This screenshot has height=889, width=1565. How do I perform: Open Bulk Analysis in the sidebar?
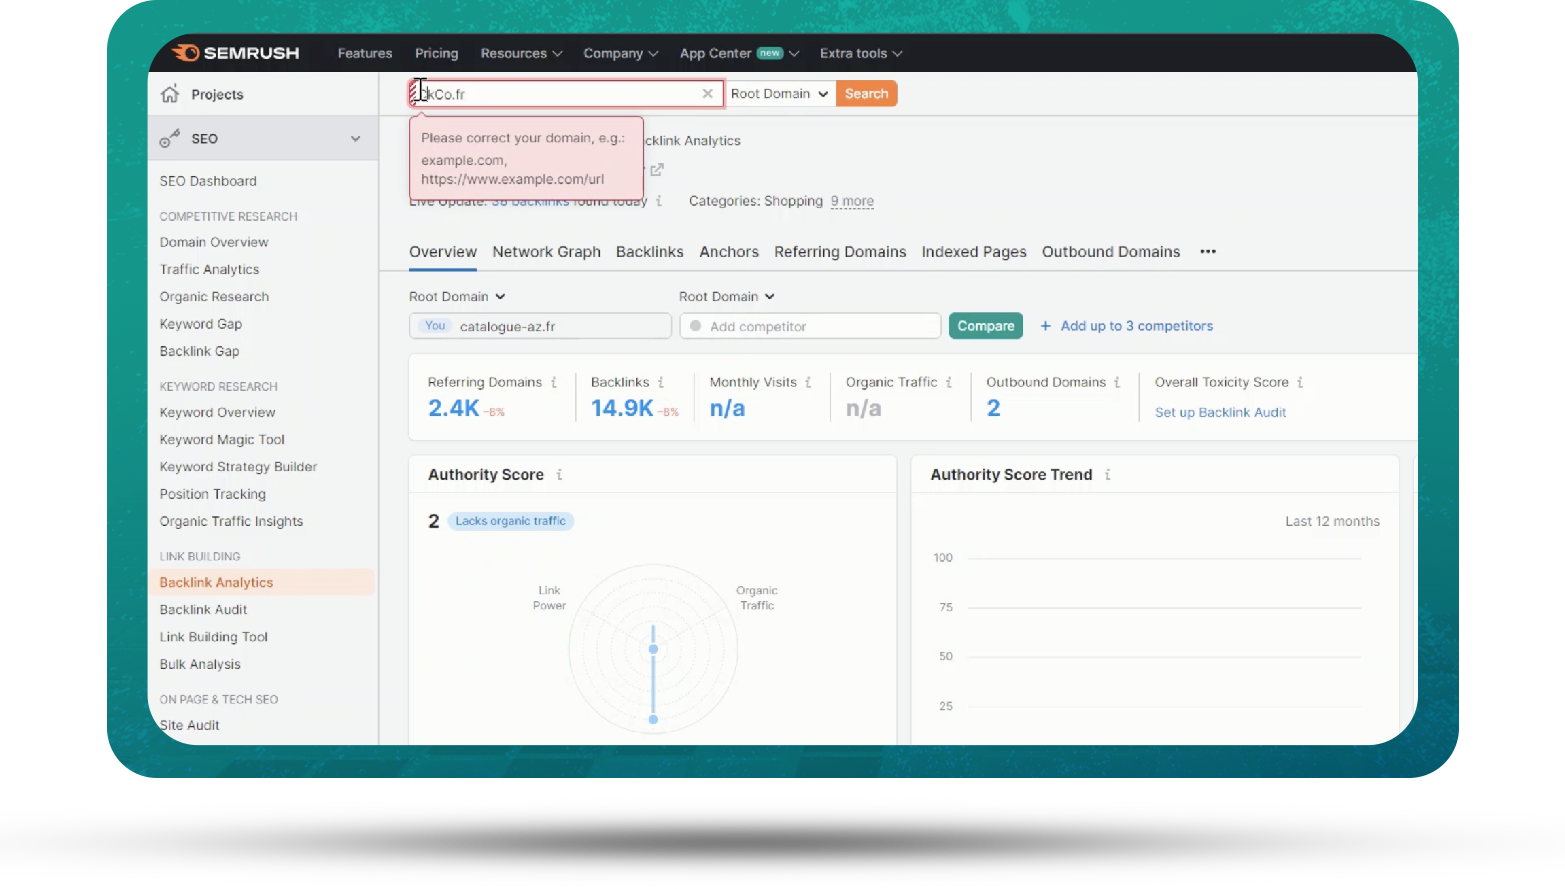tap(200, 664)
